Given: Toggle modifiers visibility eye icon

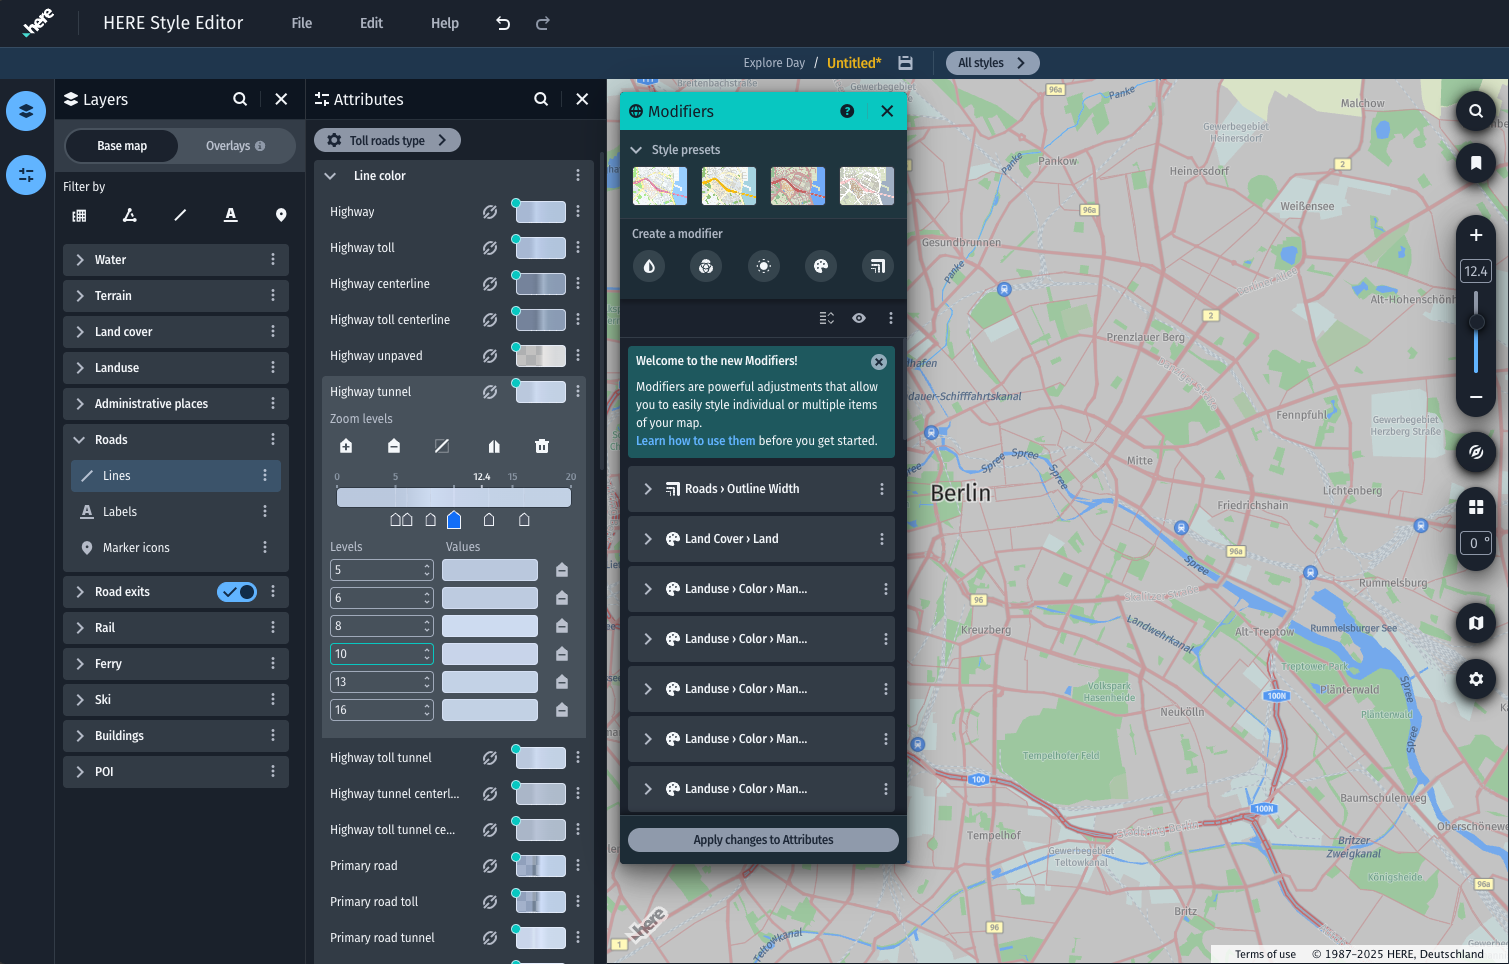Looking at the screenshot, I should click(x=858, y=318).
